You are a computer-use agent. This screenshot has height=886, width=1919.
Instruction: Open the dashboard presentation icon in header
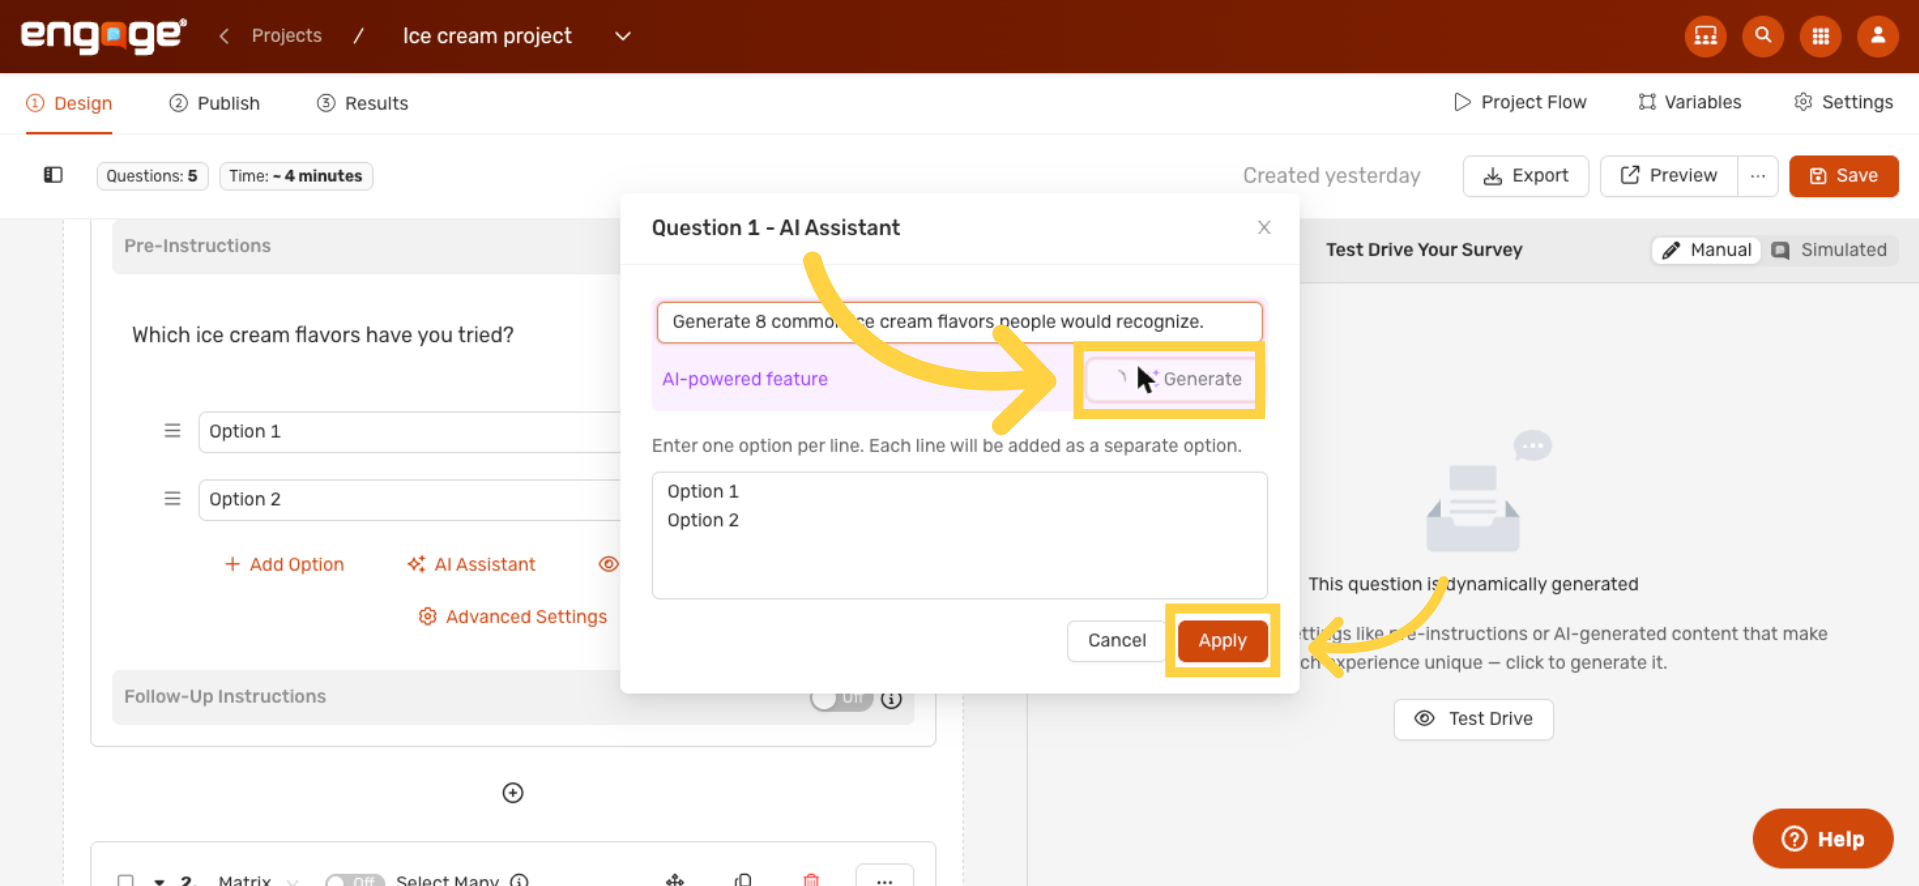coord(1706,36)
